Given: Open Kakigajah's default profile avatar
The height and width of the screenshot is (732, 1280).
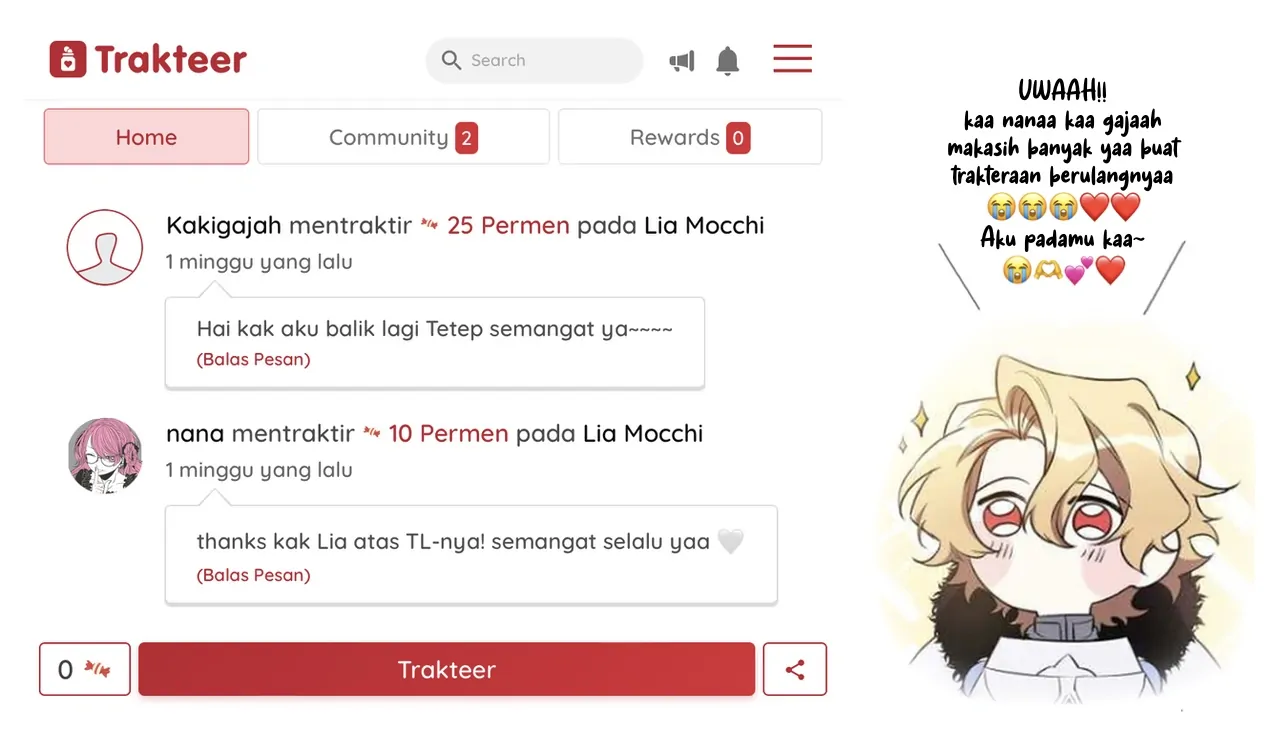Looking at the screenshot, I should 105,247.
